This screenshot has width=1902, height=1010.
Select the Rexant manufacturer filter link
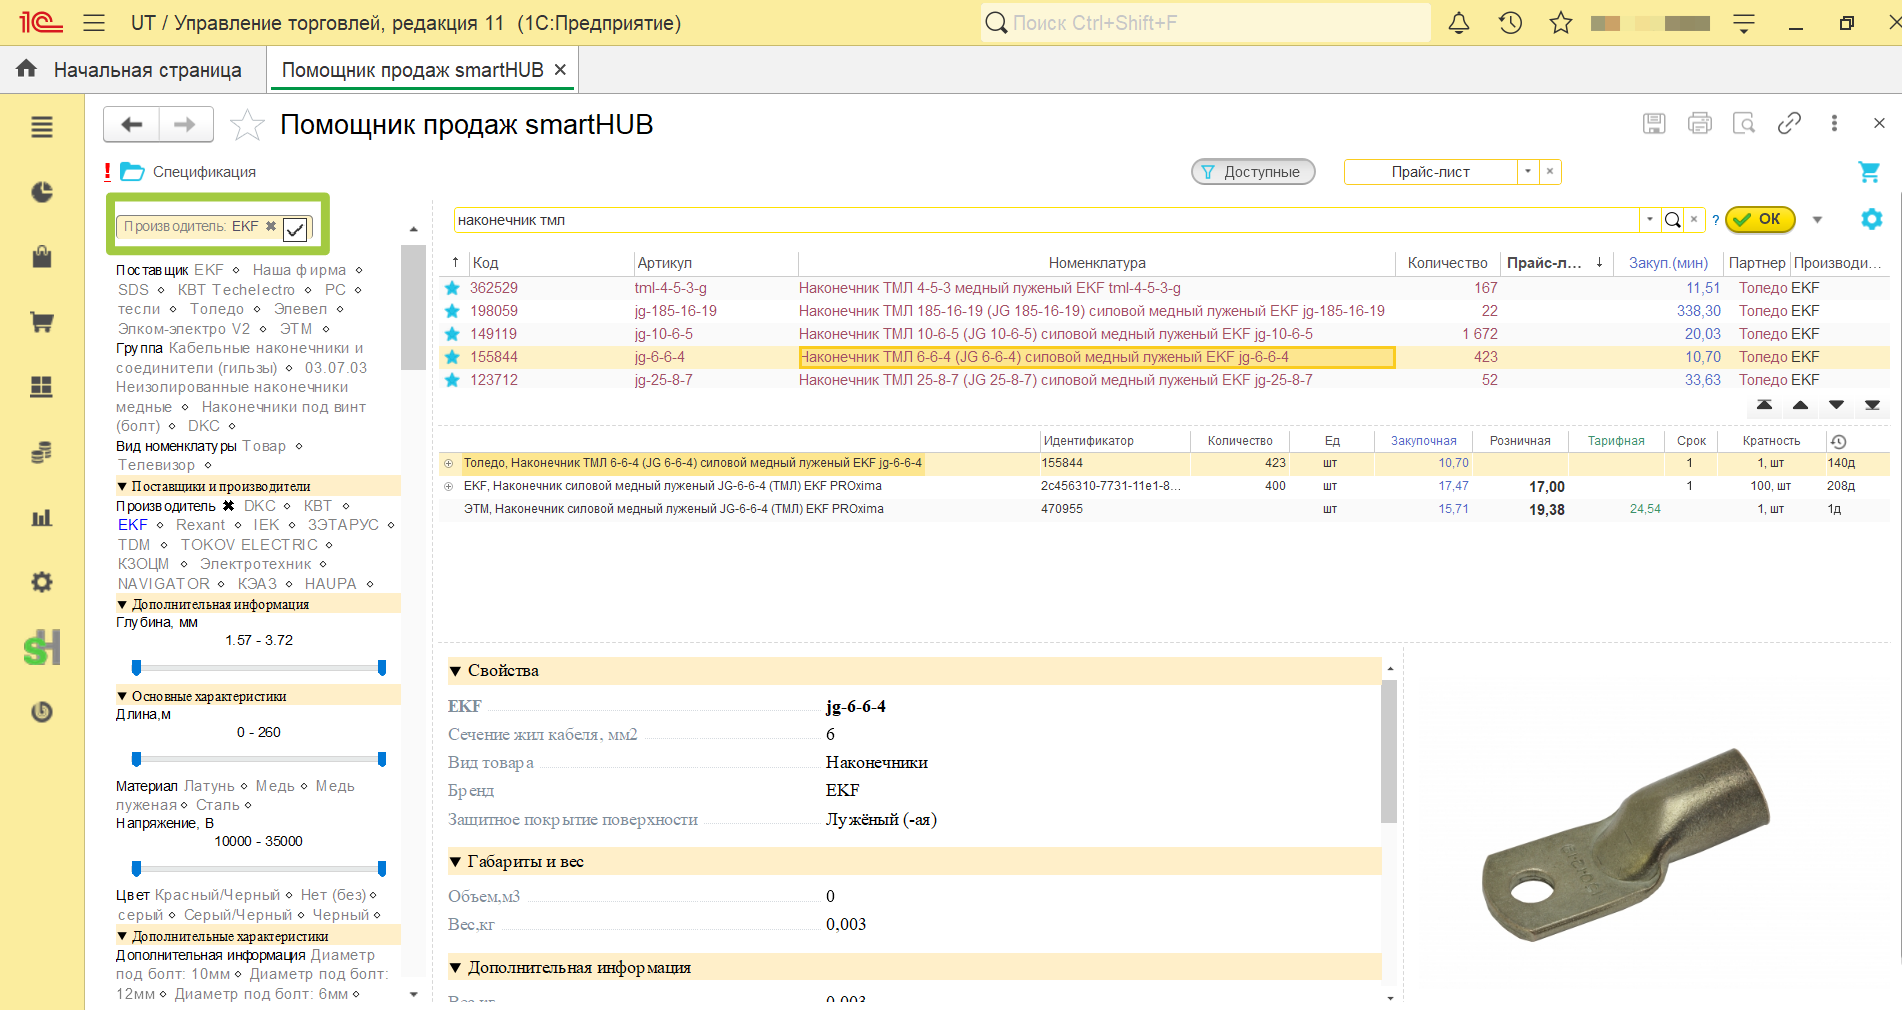200,525
